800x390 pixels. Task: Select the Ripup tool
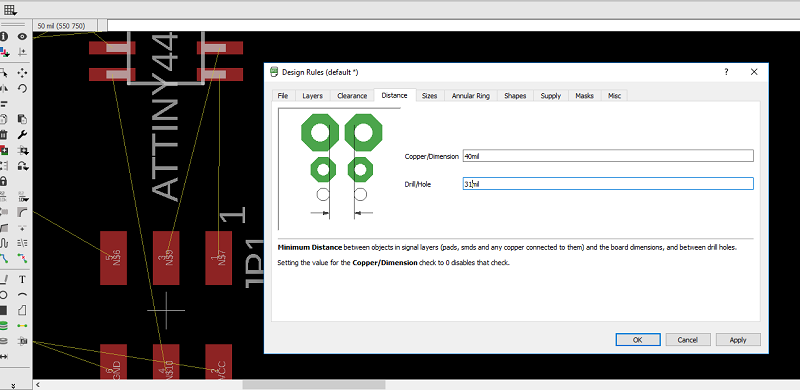(22, 258)
